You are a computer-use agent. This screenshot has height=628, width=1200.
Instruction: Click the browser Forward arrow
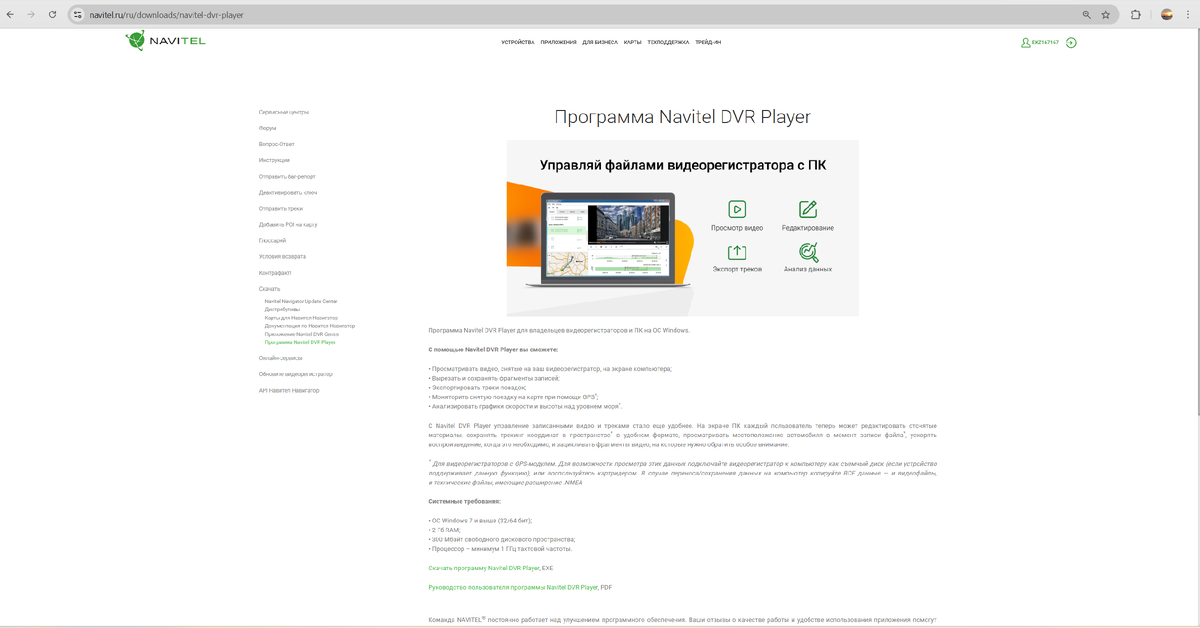[x=31, y=15]
